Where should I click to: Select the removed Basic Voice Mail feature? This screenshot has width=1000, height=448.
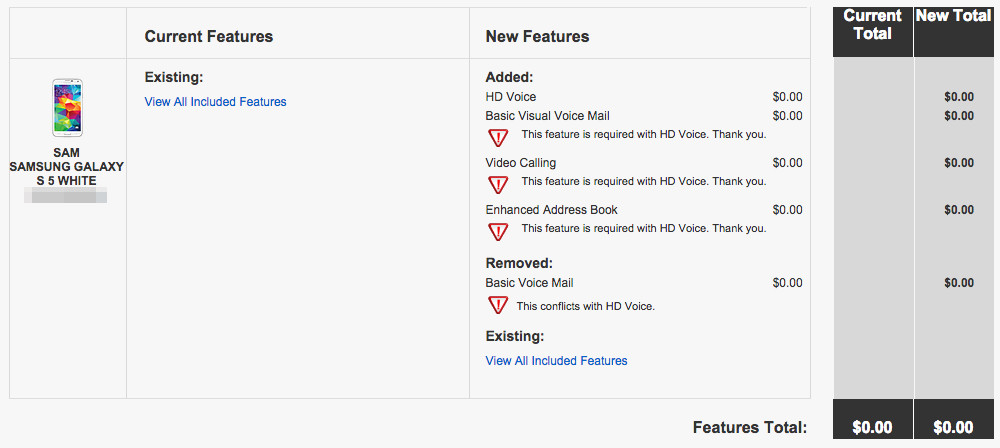[x=529, y=283]
